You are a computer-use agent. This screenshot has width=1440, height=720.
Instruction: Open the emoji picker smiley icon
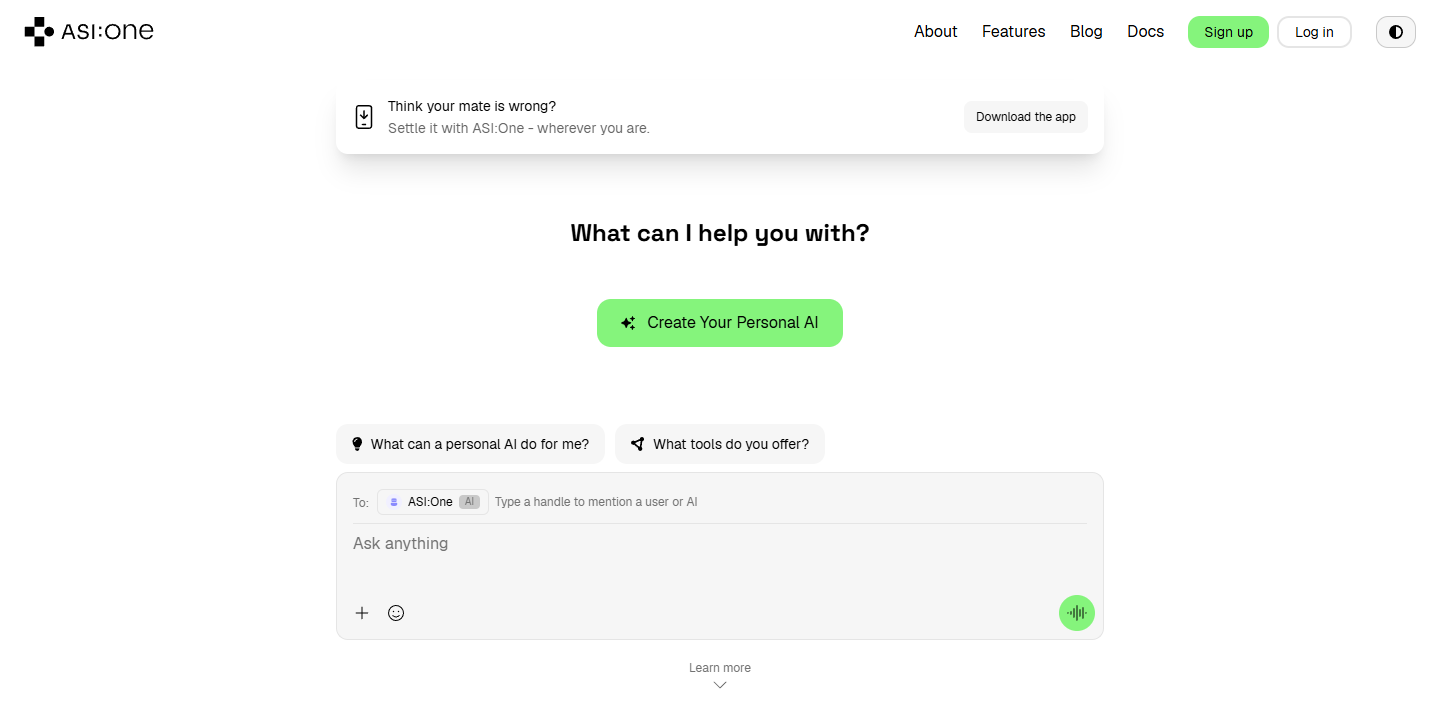tap(396, 613)
